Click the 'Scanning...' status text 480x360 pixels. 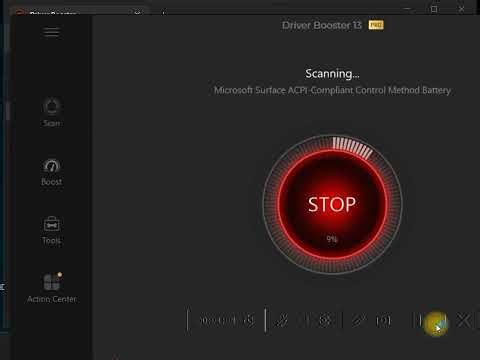point(332,73)
